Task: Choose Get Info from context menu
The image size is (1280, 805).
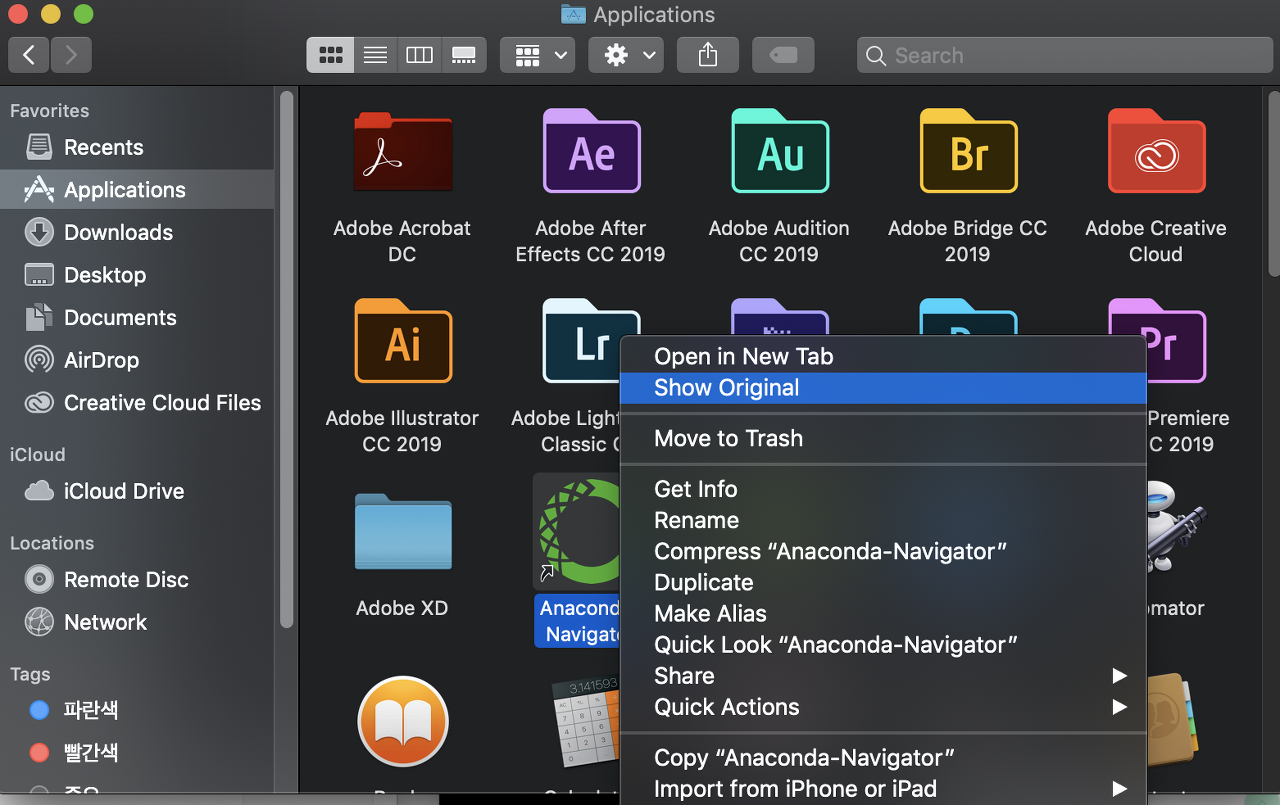Action: click(883, 489)
